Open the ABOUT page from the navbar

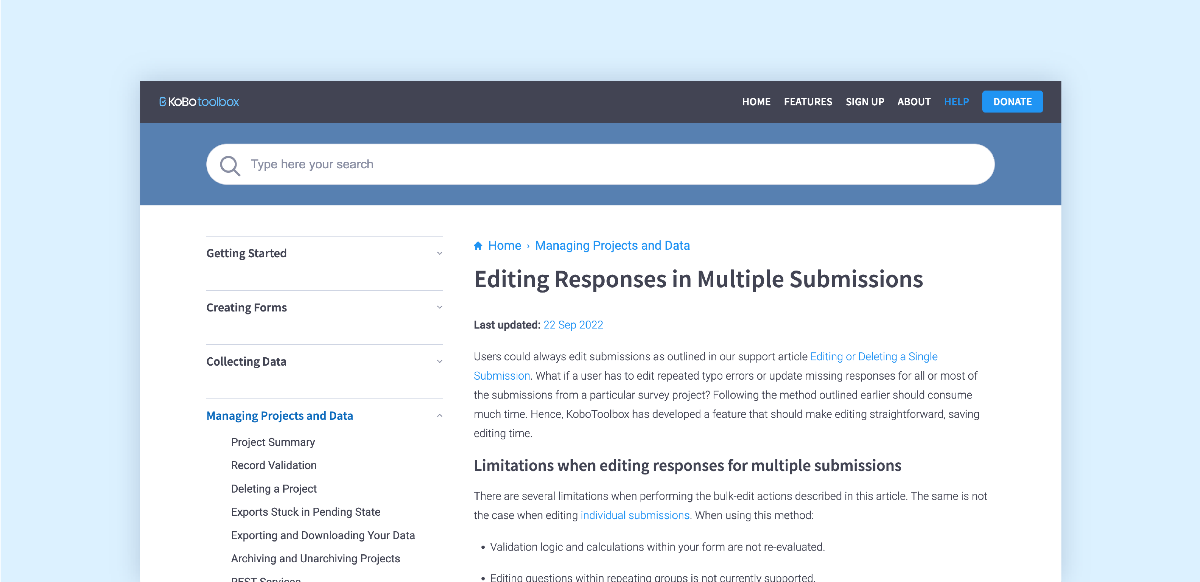point(913,101)
